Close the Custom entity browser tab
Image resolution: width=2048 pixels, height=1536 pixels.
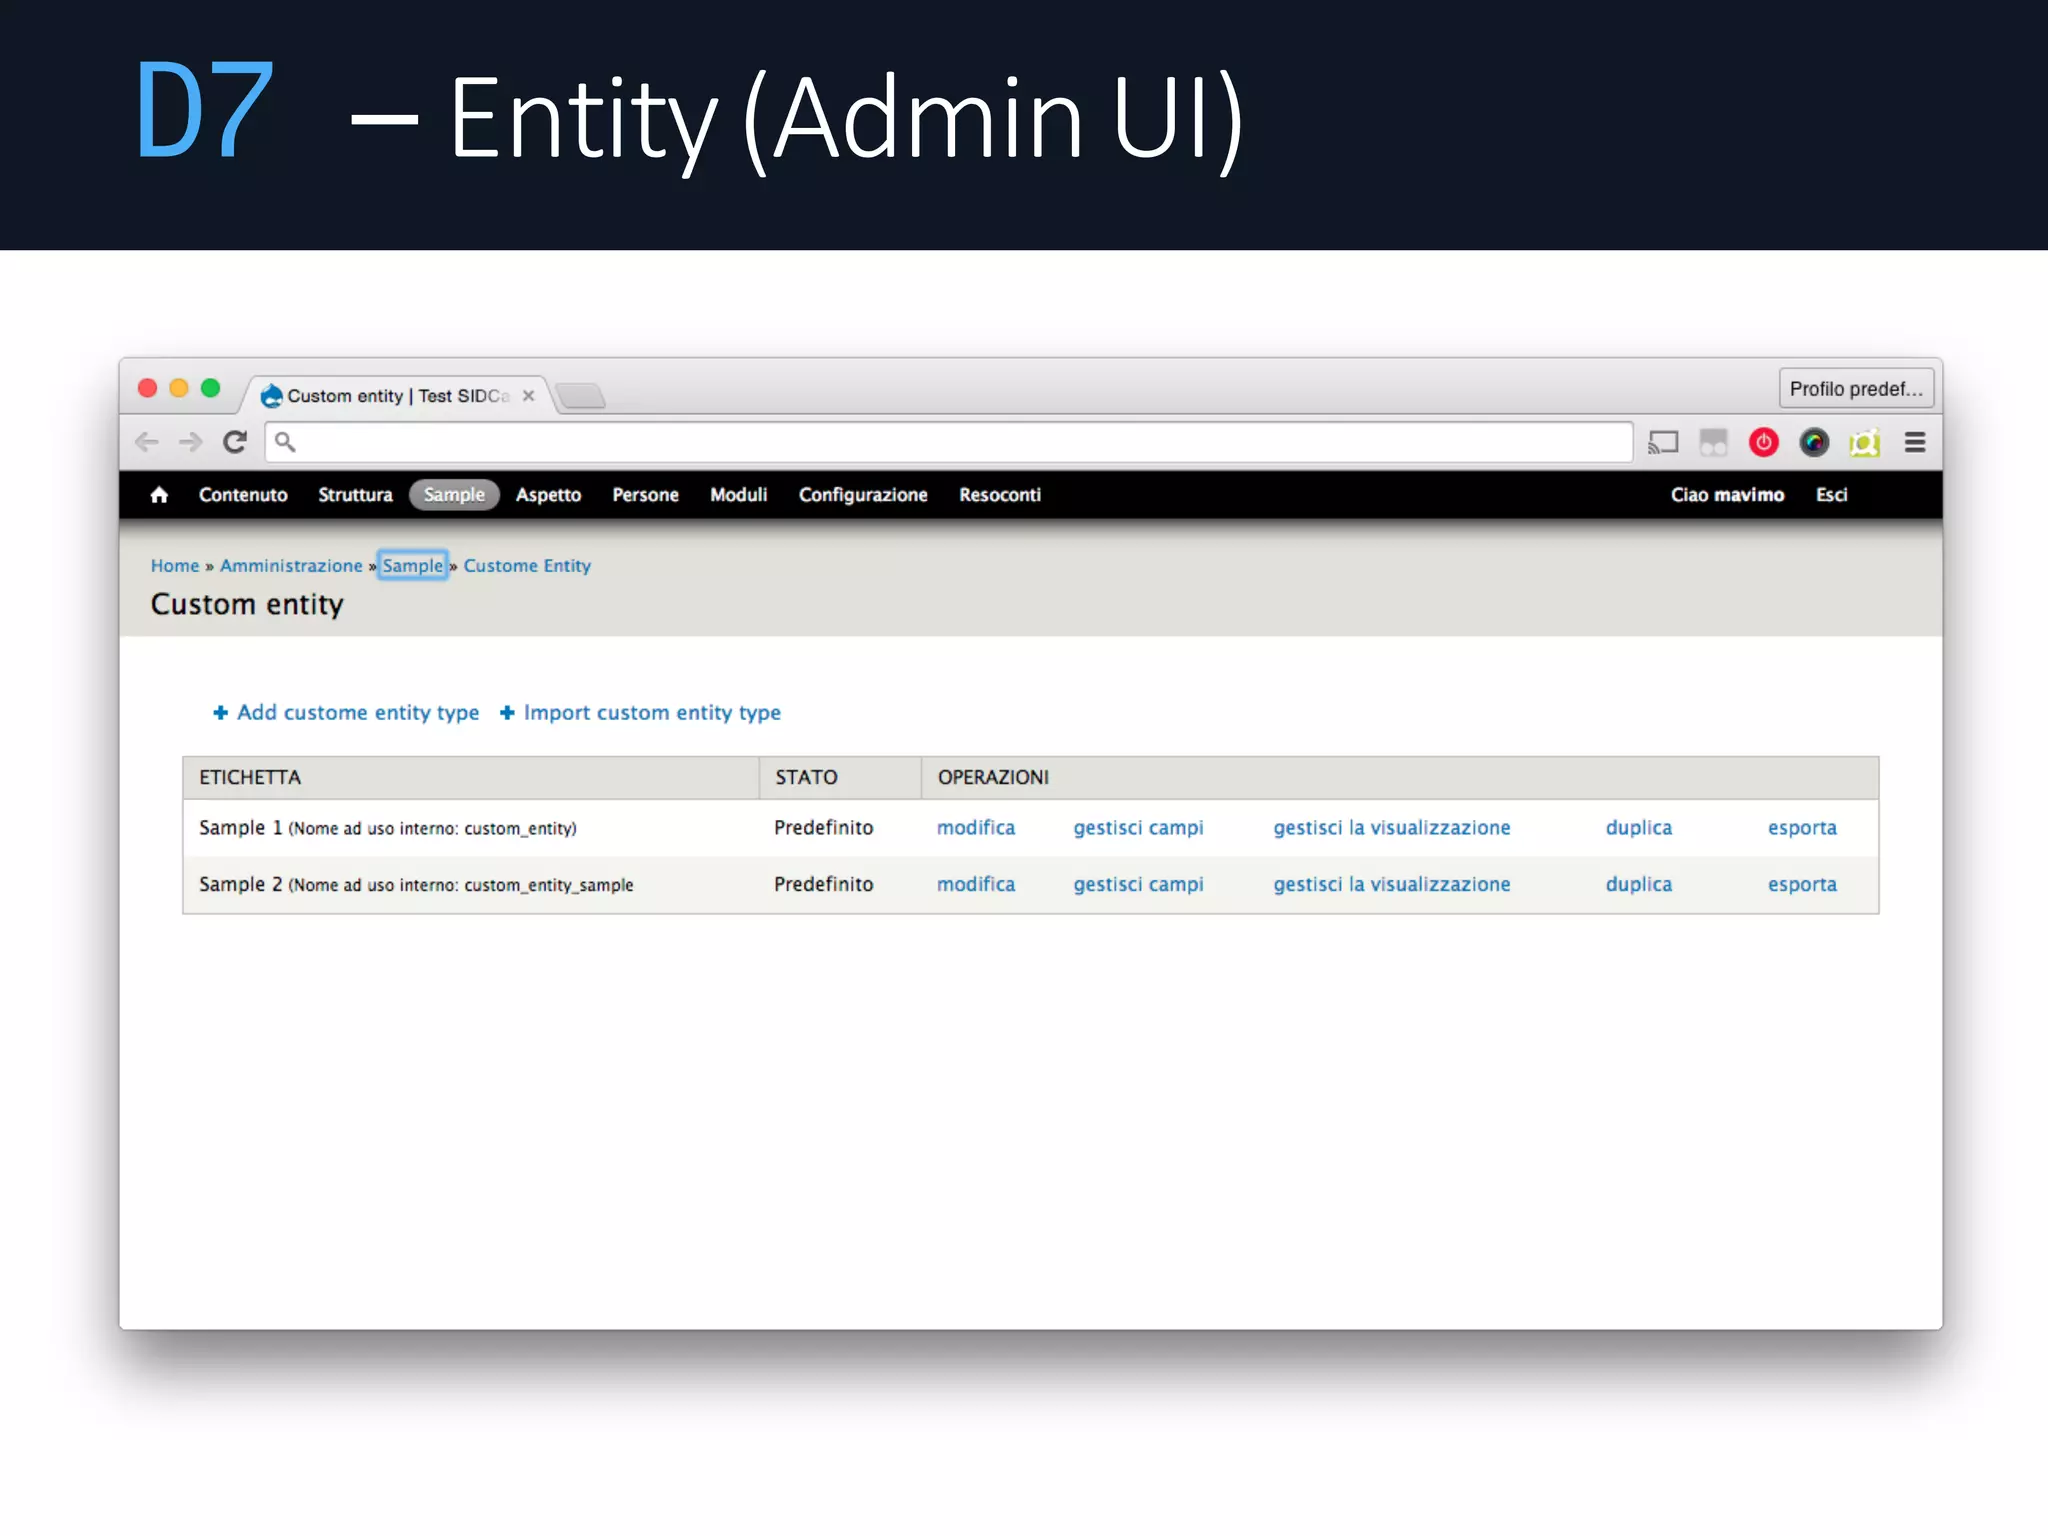[x=529, y=396]
